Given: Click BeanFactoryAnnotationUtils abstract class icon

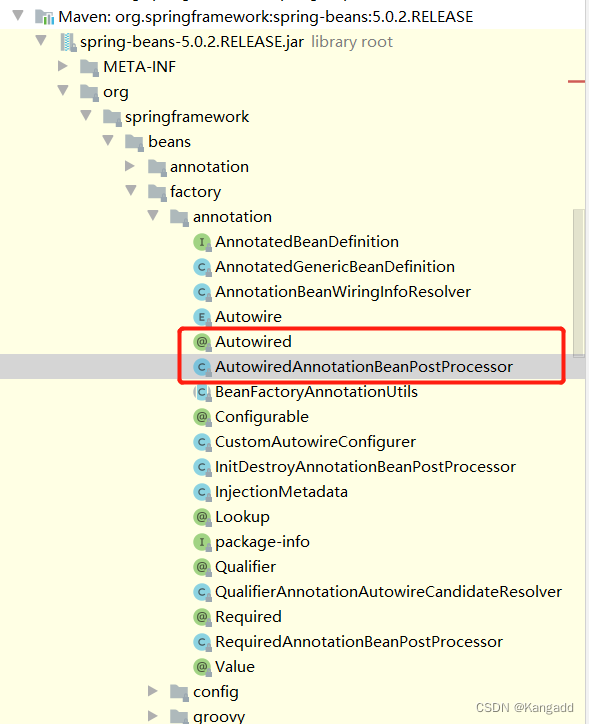Looking at the screenshot, I should (x=202, y=392).
